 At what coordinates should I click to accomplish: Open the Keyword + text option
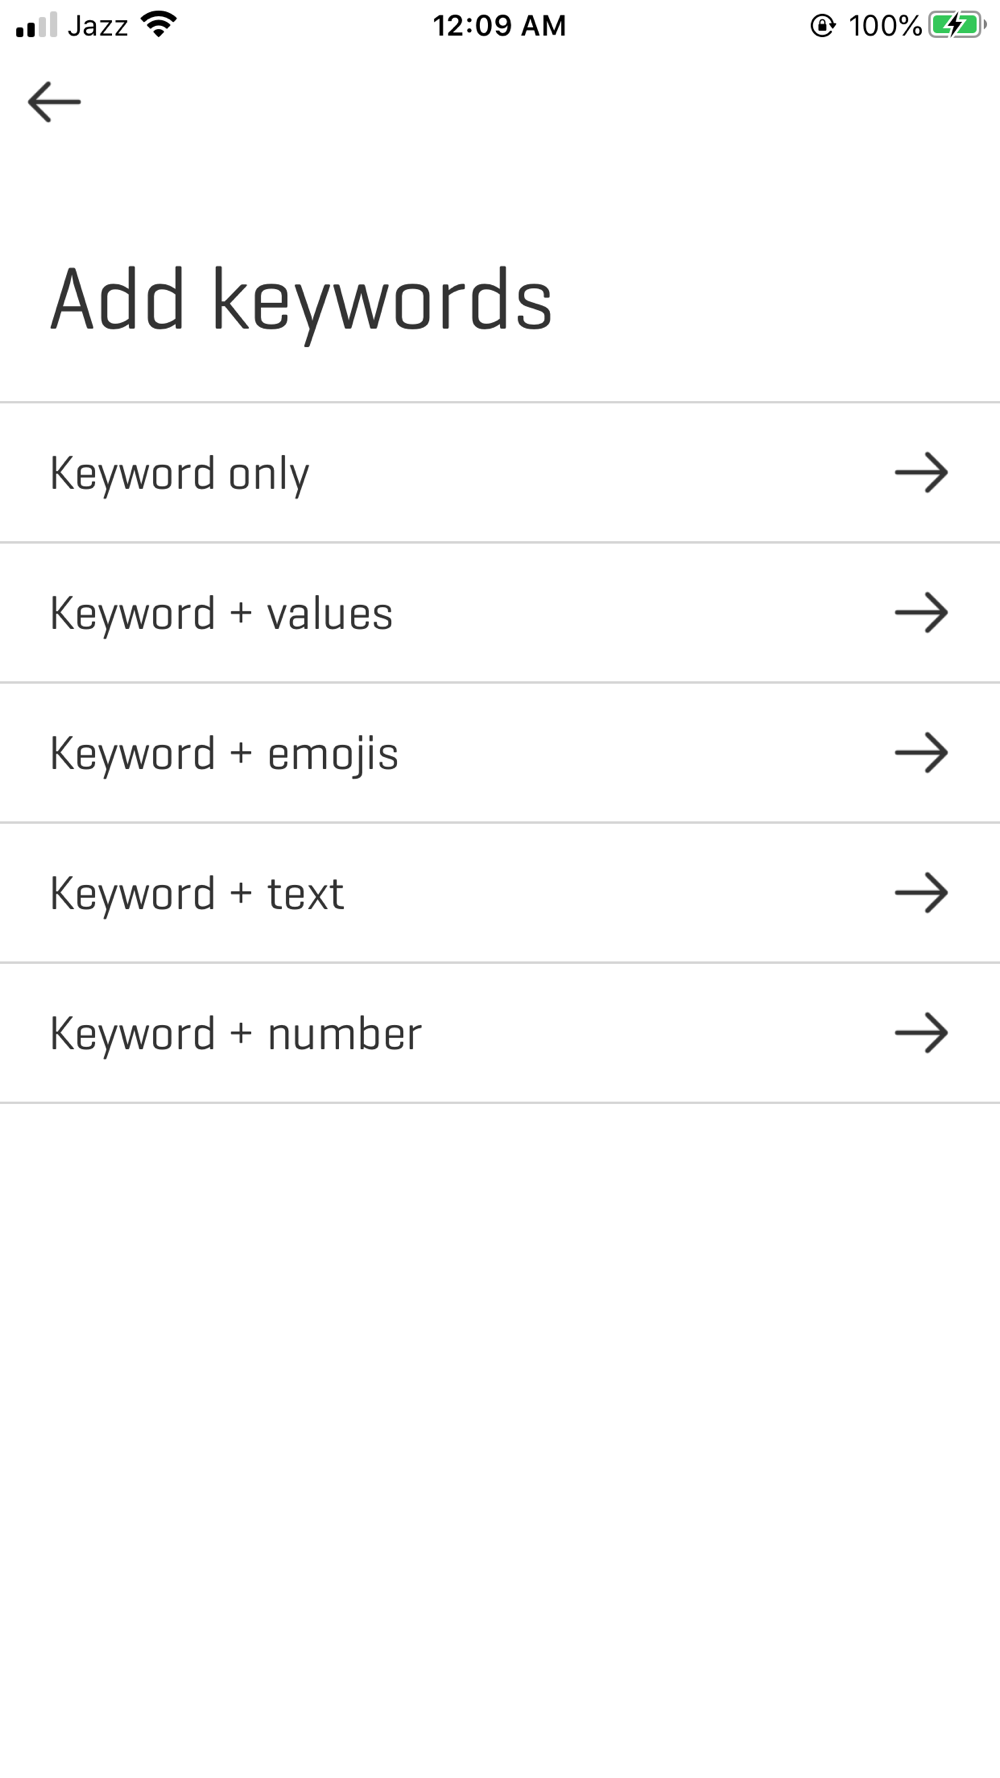point(500,893)
